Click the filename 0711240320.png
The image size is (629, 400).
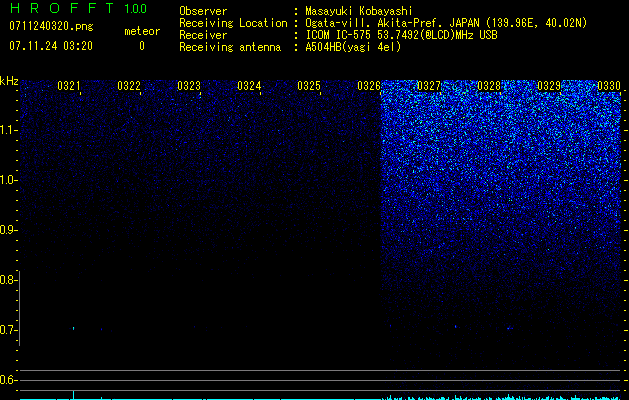tap(51, 26)
